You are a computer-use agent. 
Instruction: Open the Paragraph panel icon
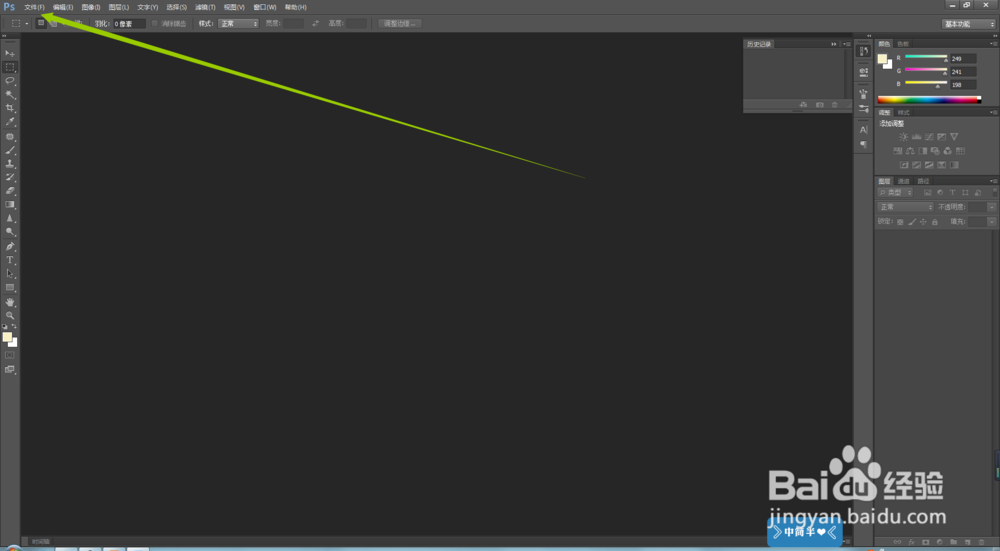click(x=864, y=145)
